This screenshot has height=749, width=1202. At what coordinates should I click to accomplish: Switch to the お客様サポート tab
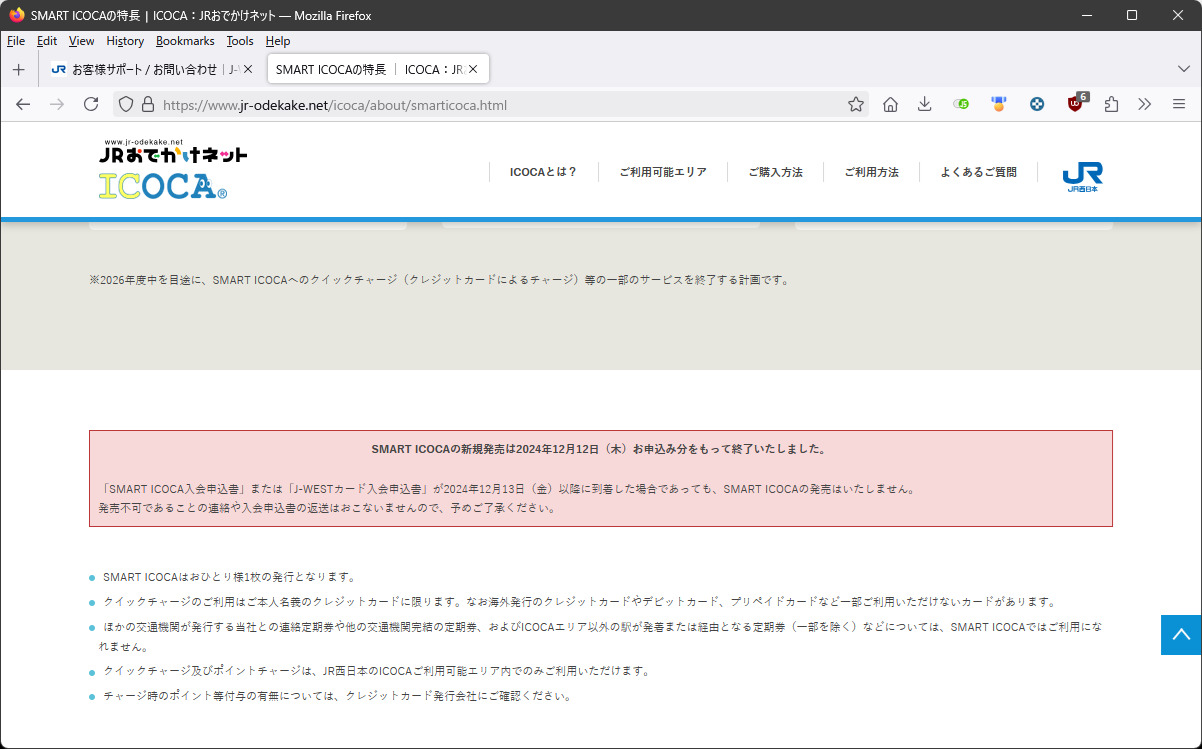145,69
